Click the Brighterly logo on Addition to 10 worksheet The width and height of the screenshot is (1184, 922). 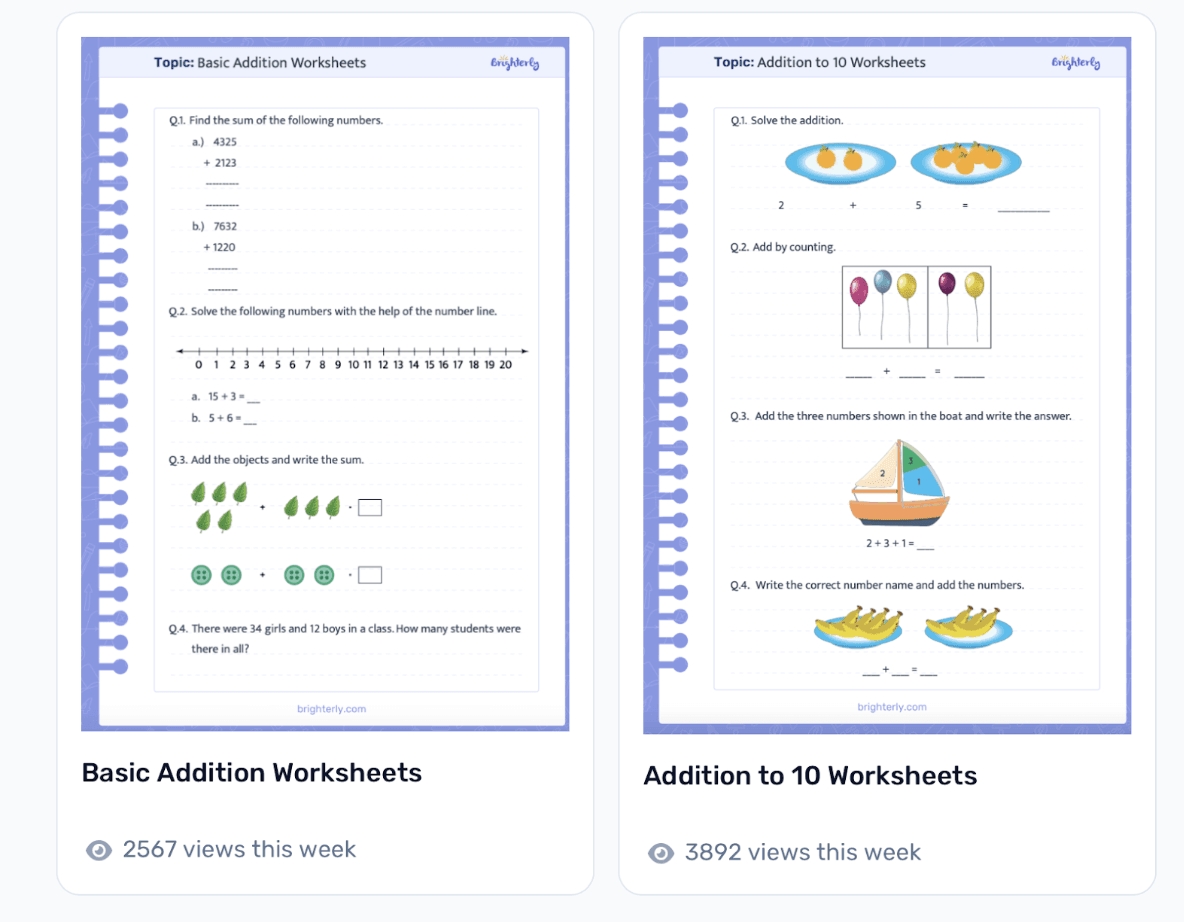click(1075, 63)
